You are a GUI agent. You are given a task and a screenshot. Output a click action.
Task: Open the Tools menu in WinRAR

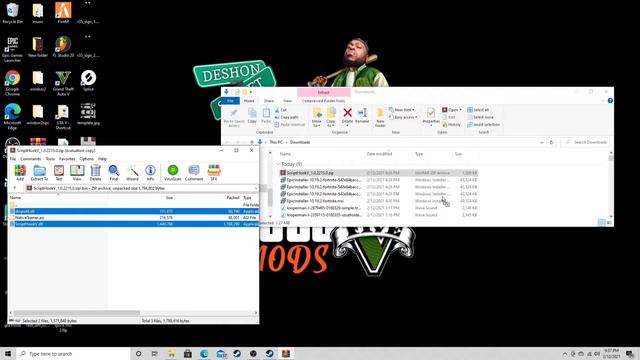coord(50,159)
